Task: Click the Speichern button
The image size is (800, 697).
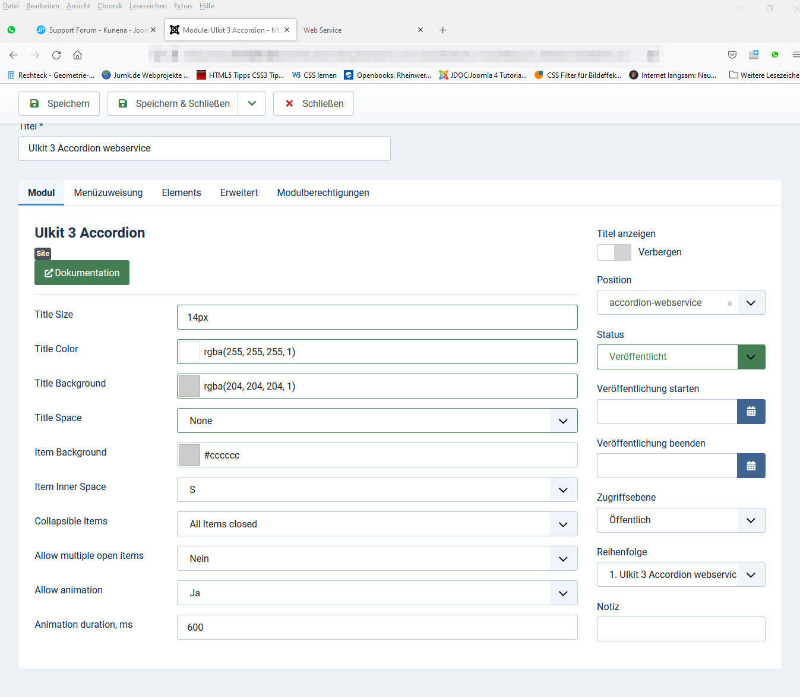Action: tap(59, 104)
